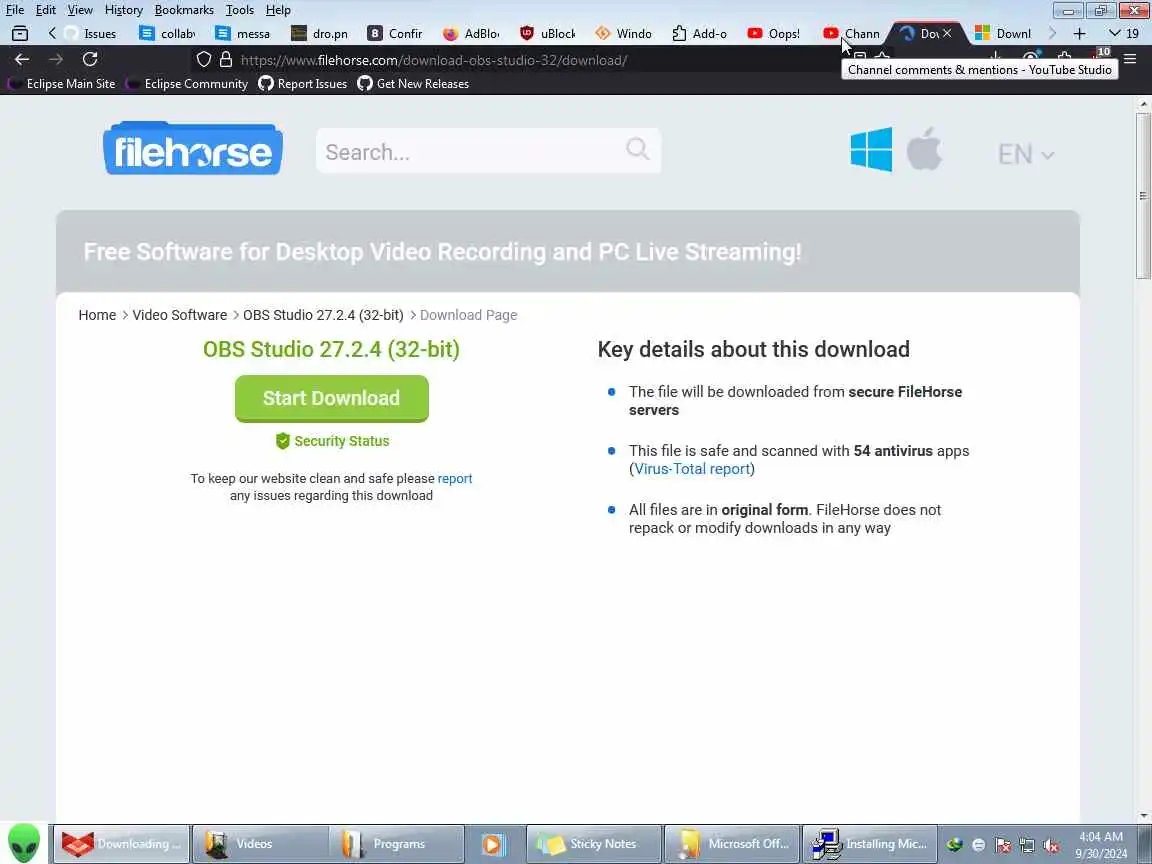
Task: Open Video Software breadcrumb
Action: pyautogui.click(x=179, y=315)
